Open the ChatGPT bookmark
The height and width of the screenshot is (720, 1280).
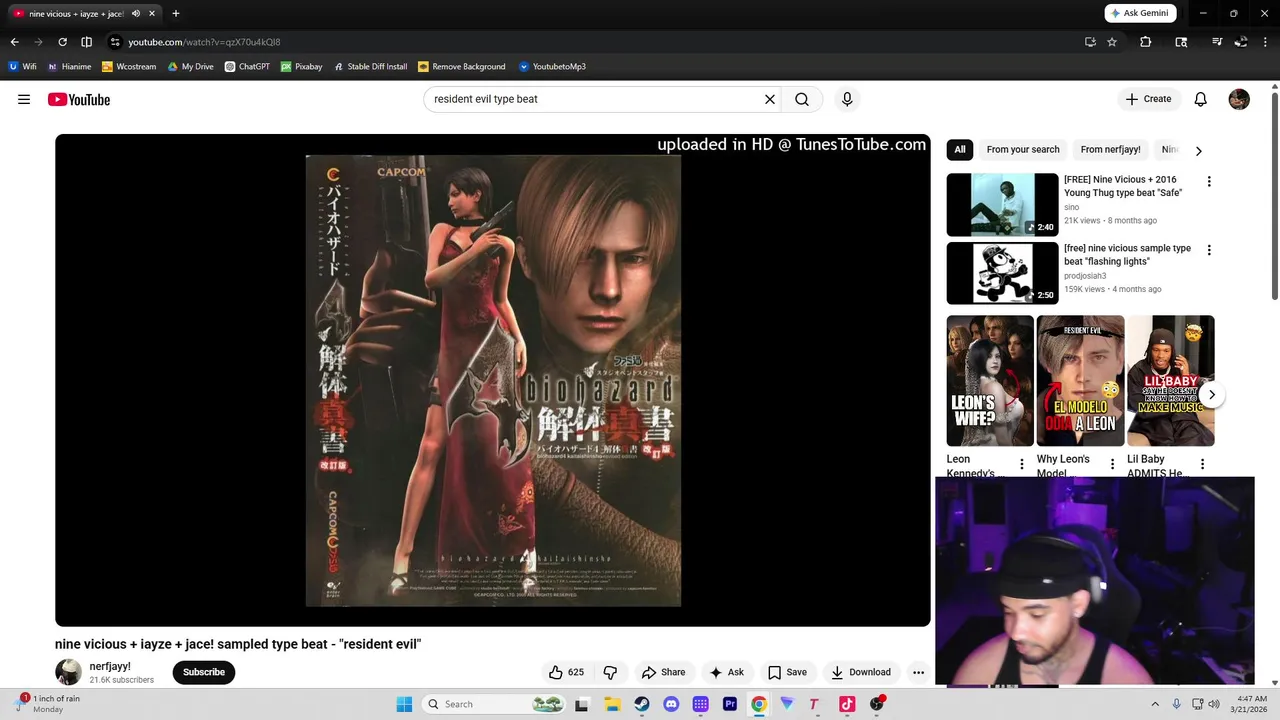pyautogui.click(x=247, y=67)
